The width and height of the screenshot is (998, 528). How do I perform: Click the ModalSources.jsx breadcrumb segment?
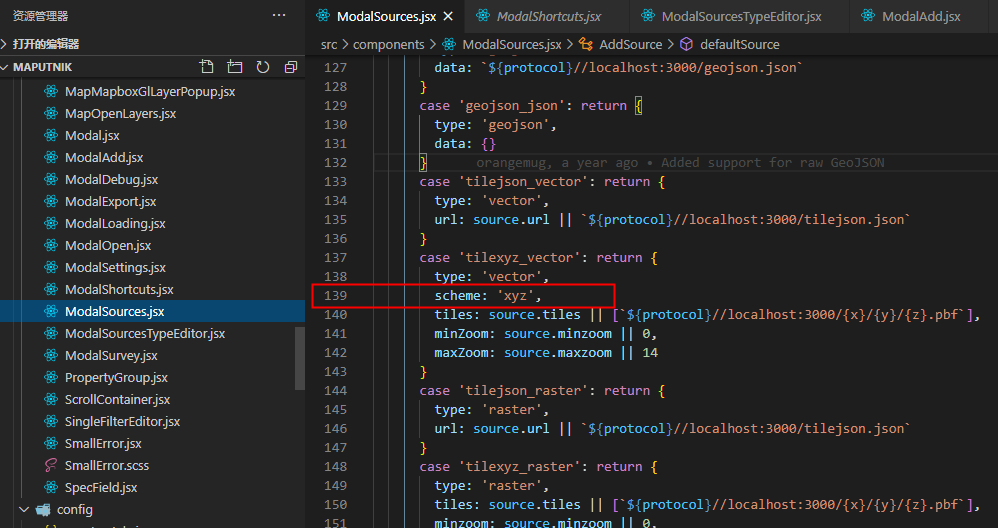512,45
